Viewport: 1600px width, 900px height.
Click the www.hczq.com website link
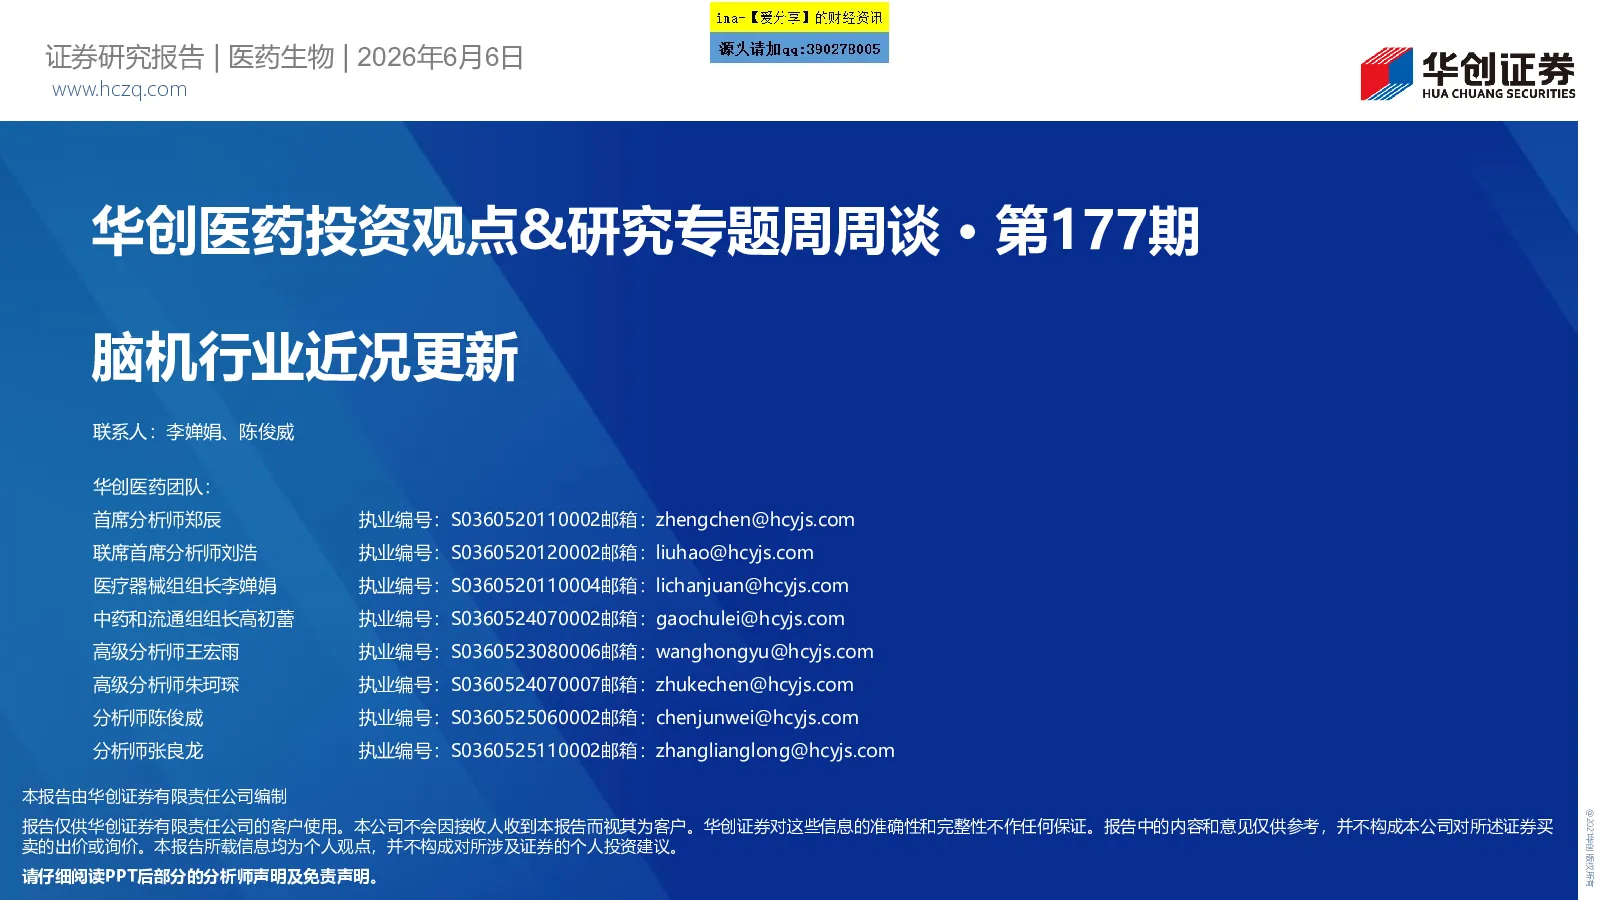[119, 89]
